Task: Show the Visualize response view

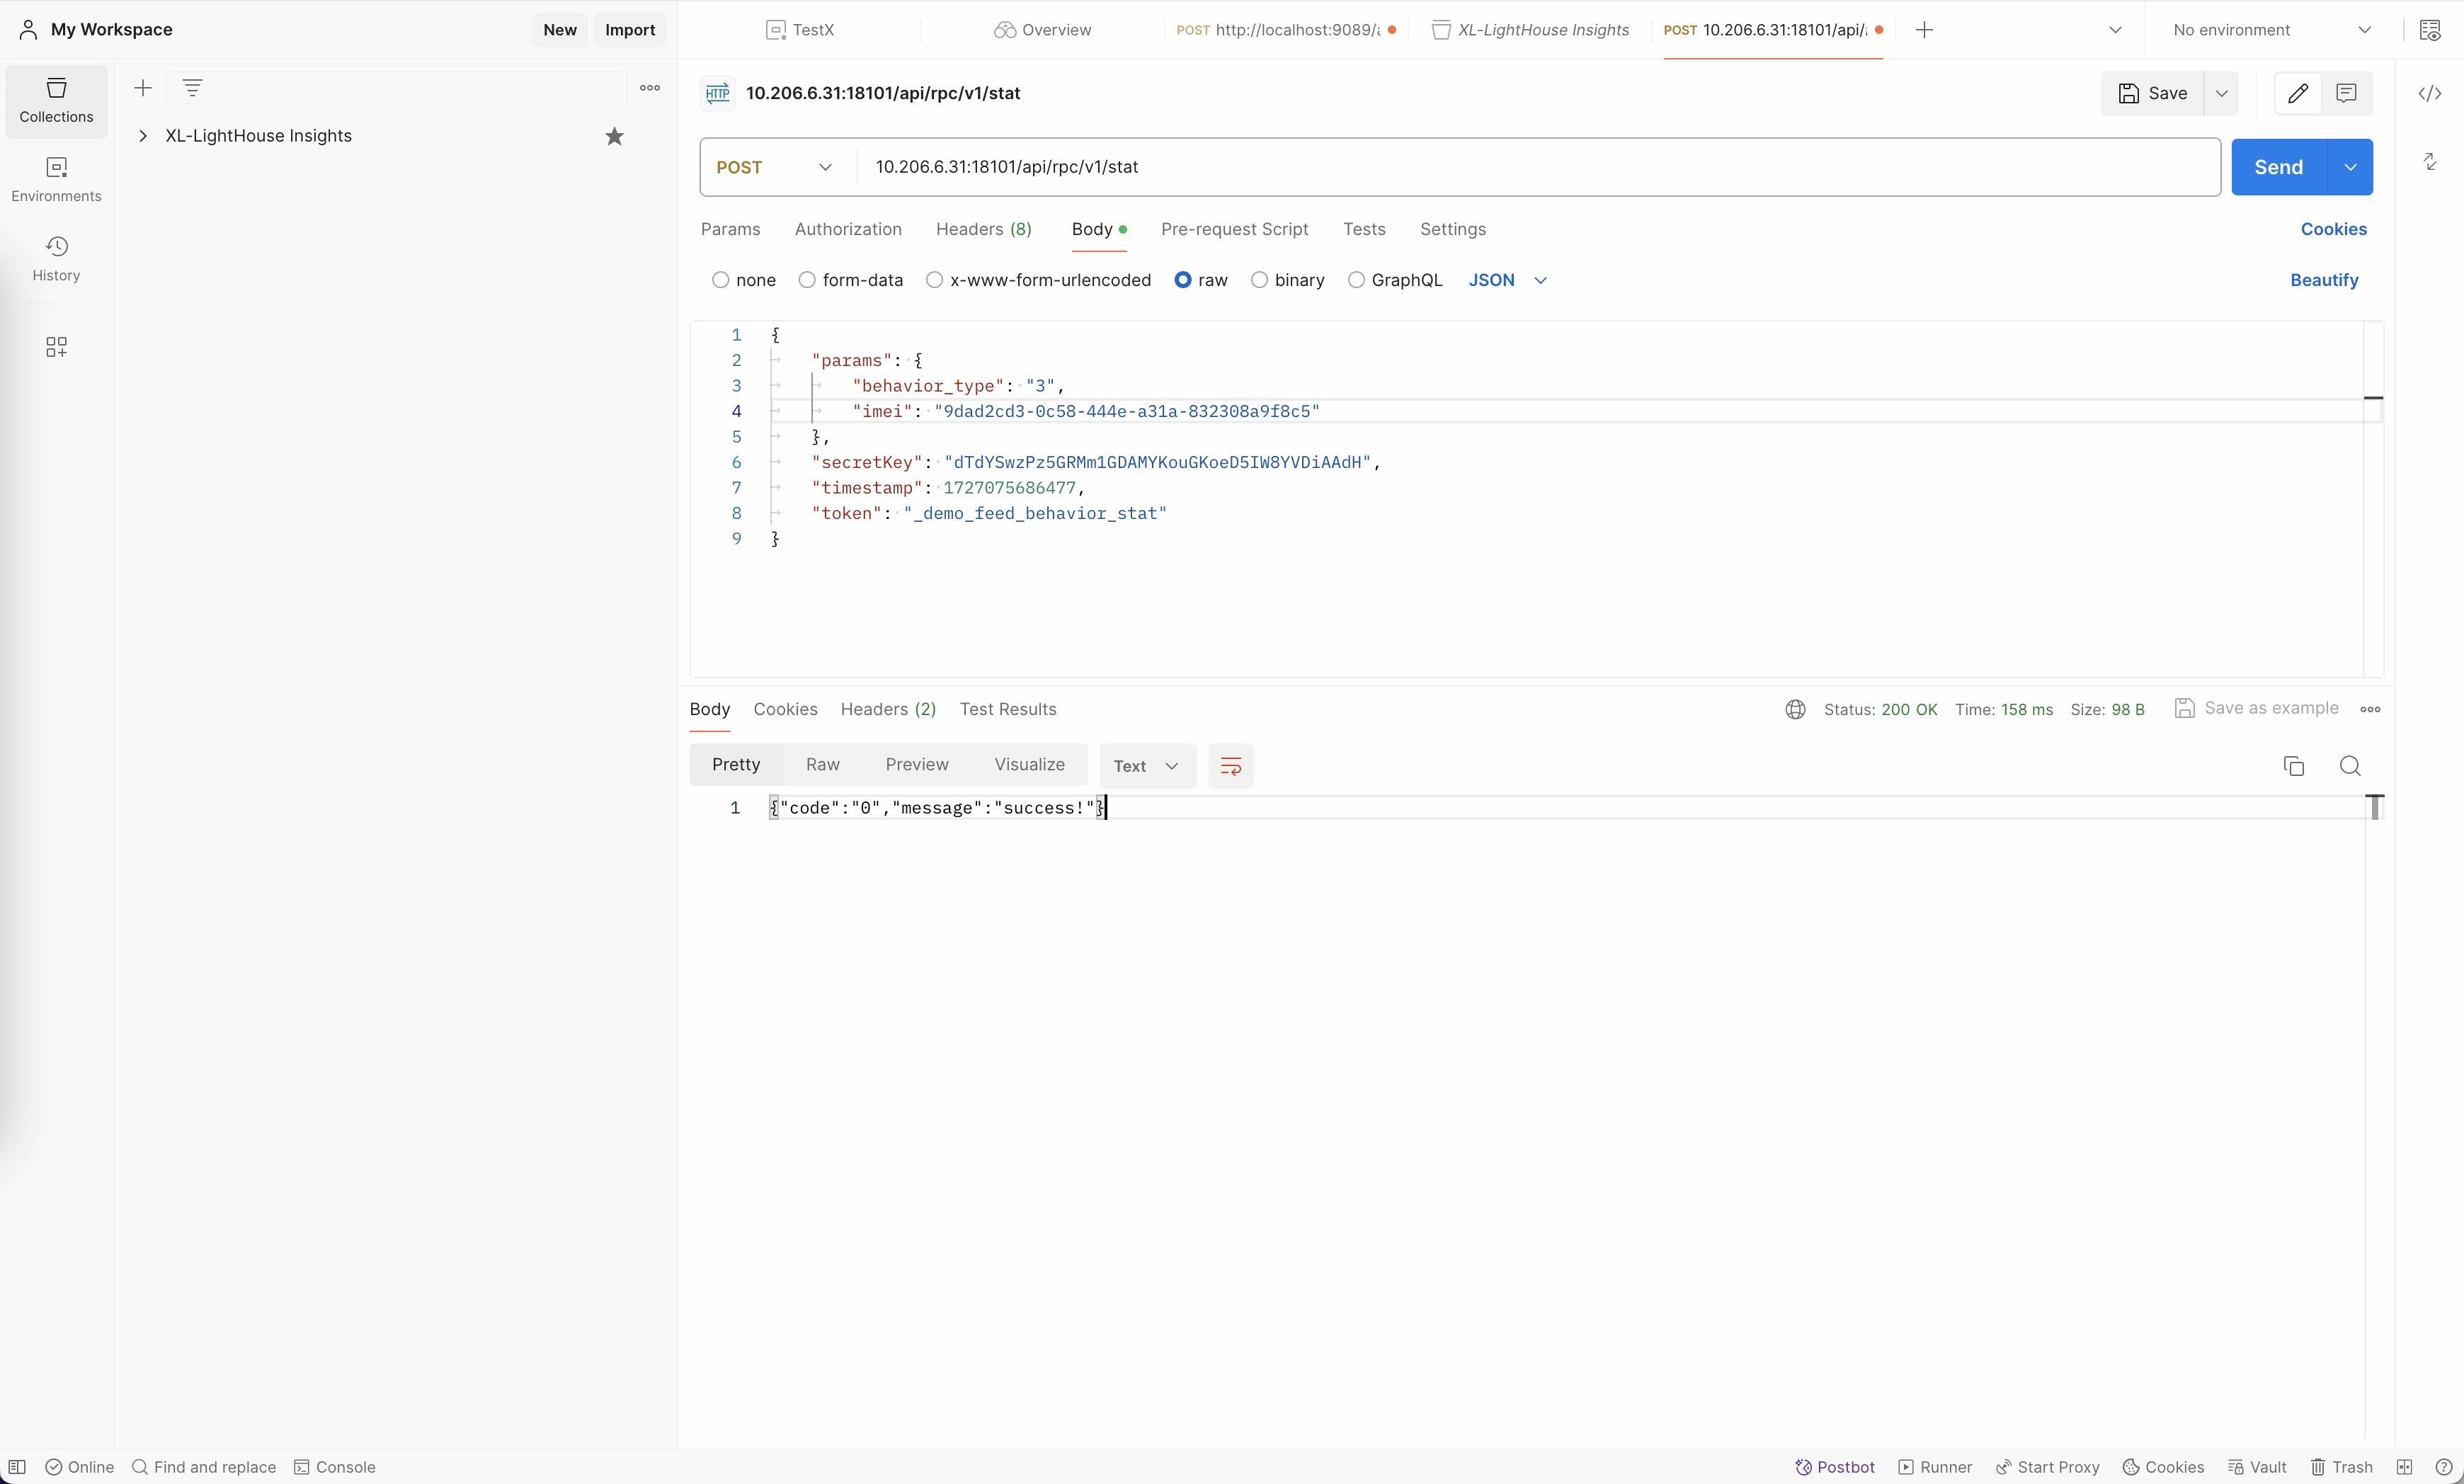Action: [1029, 764]
